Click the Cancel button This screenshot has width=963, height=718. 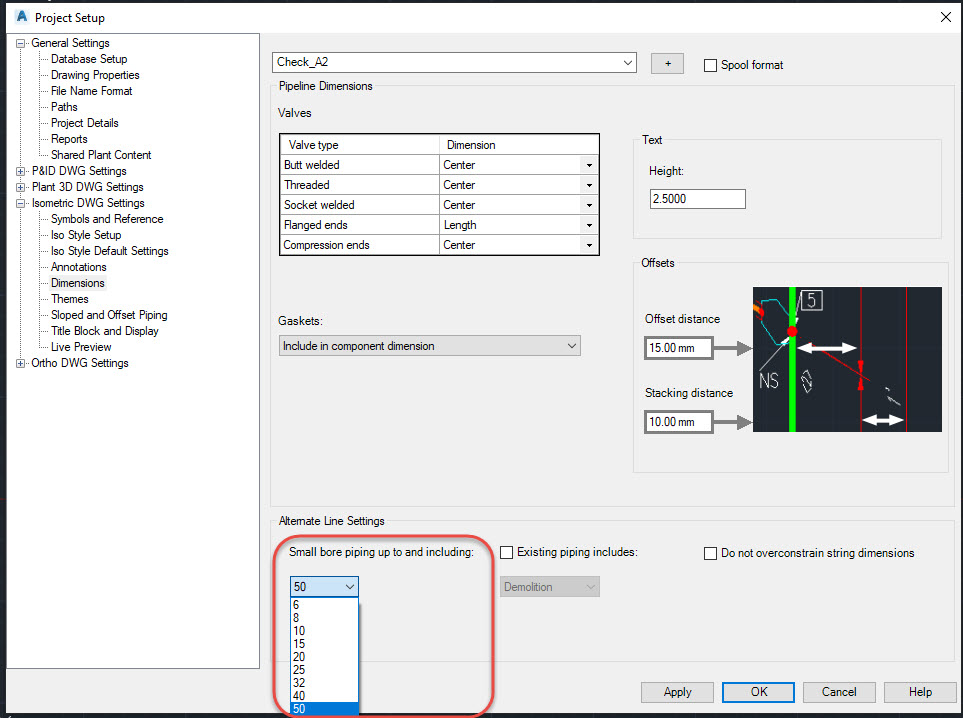(x=839, y=692)
